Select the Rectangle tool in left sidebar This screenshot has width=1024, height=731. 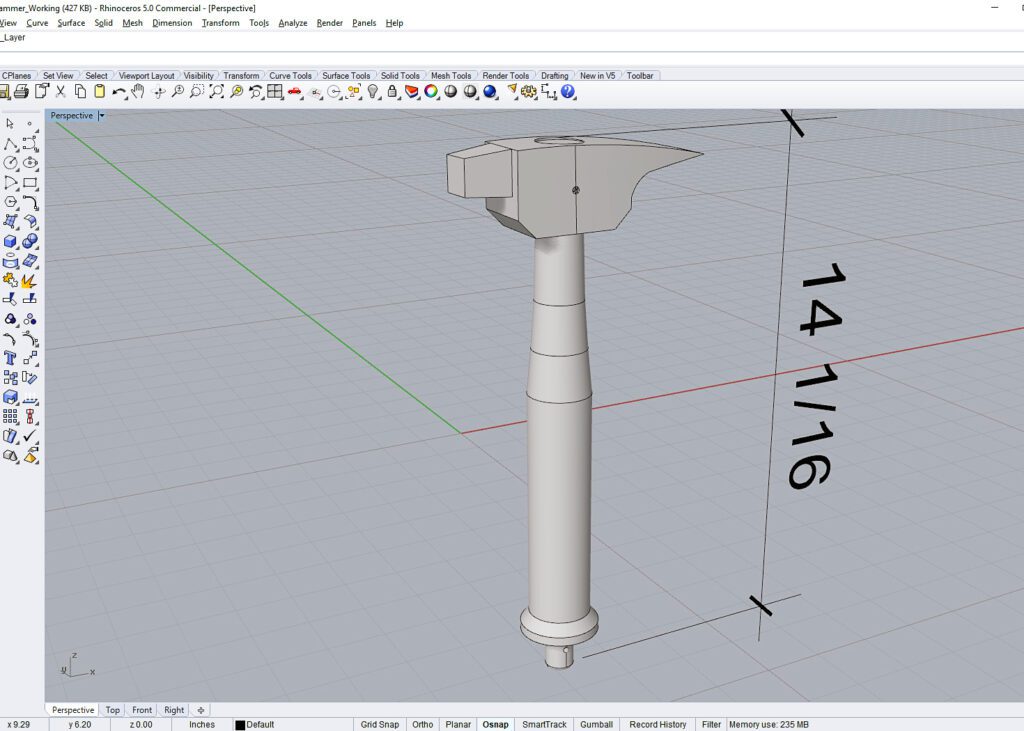[30, 183]
